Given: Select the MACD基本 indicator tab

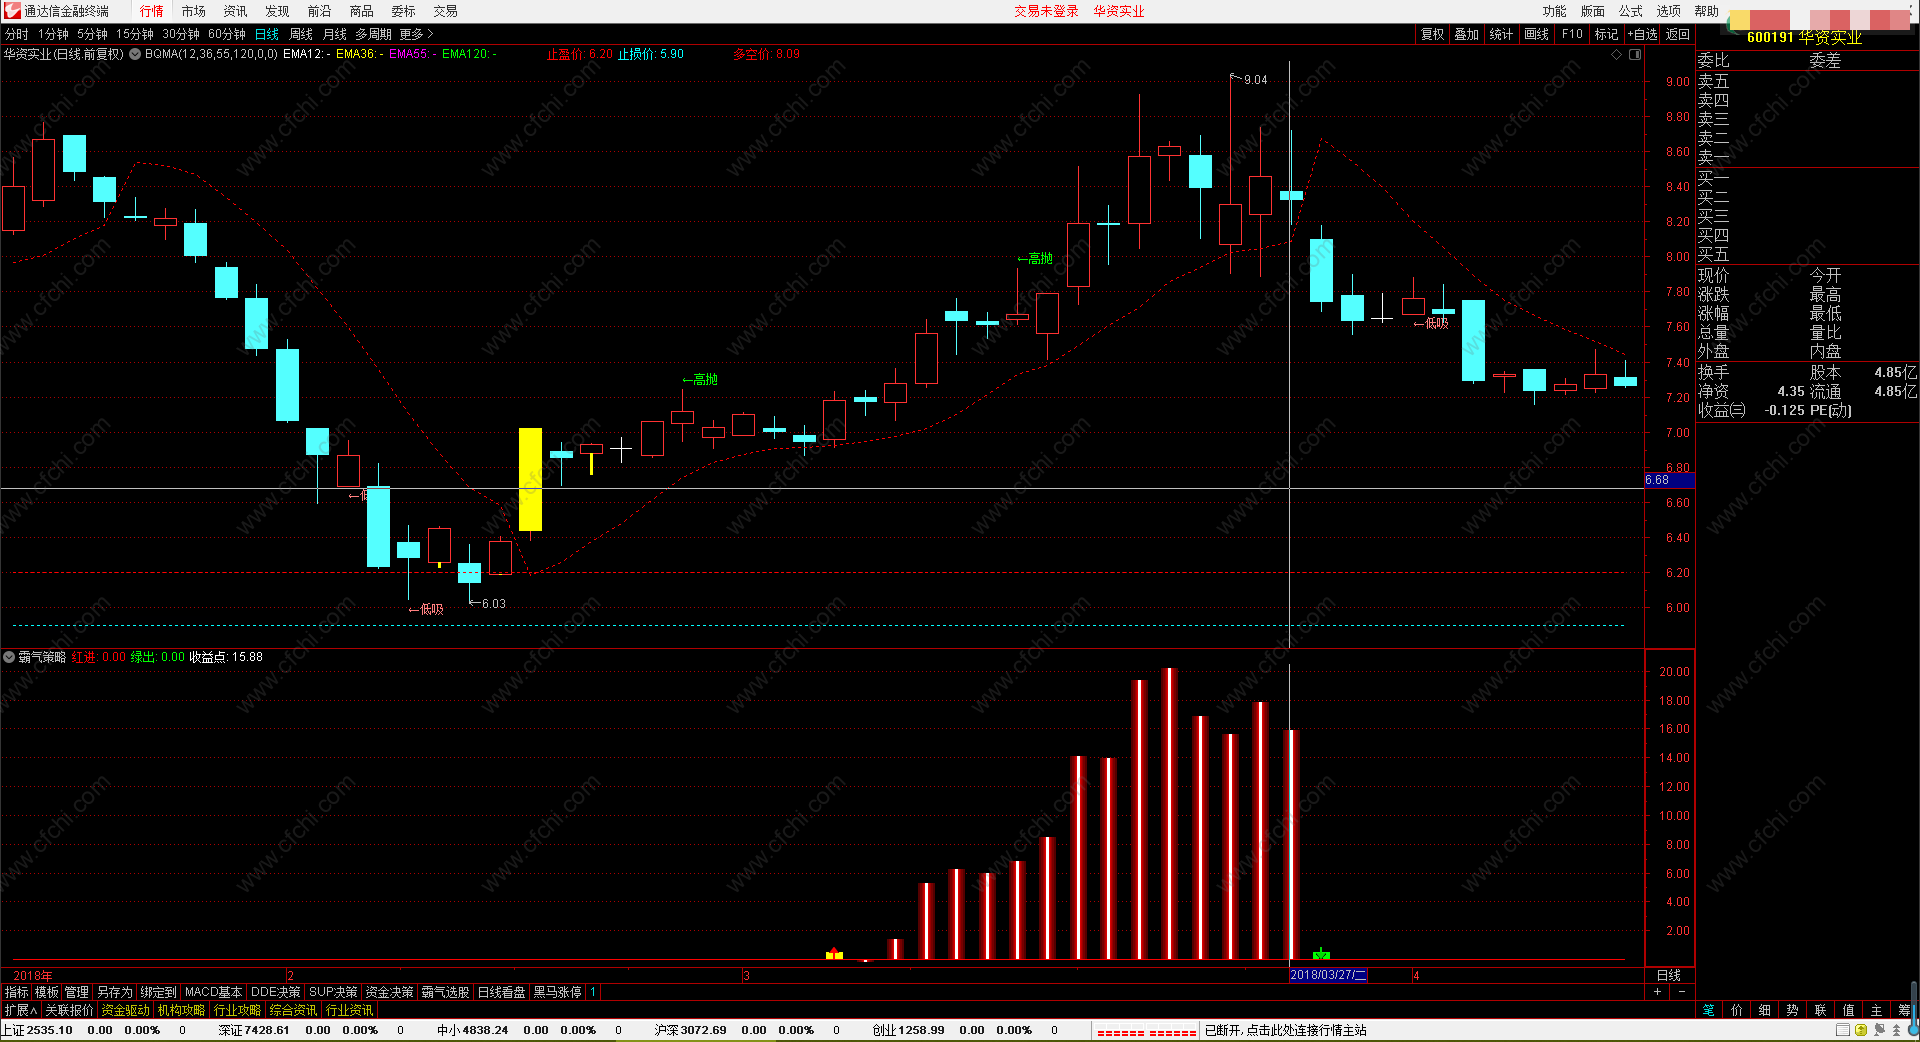Looking at the screenshot, I should tap(213, 992).
